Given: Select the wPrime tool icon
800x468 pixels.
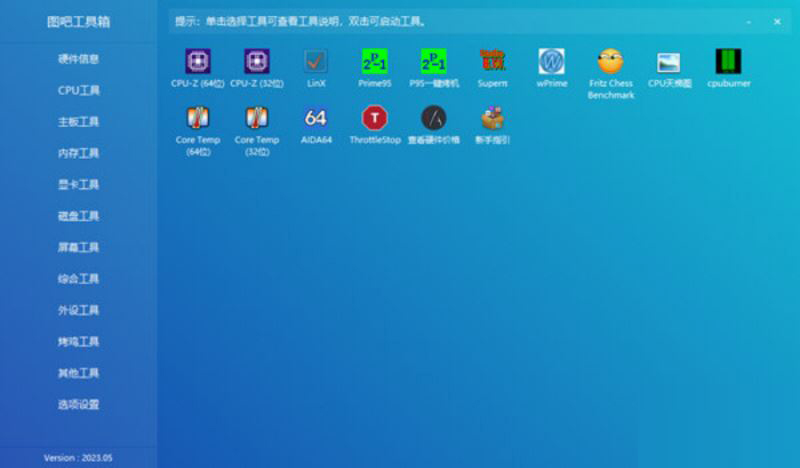Looking at the screenshot, I should [x=552, y=61].
